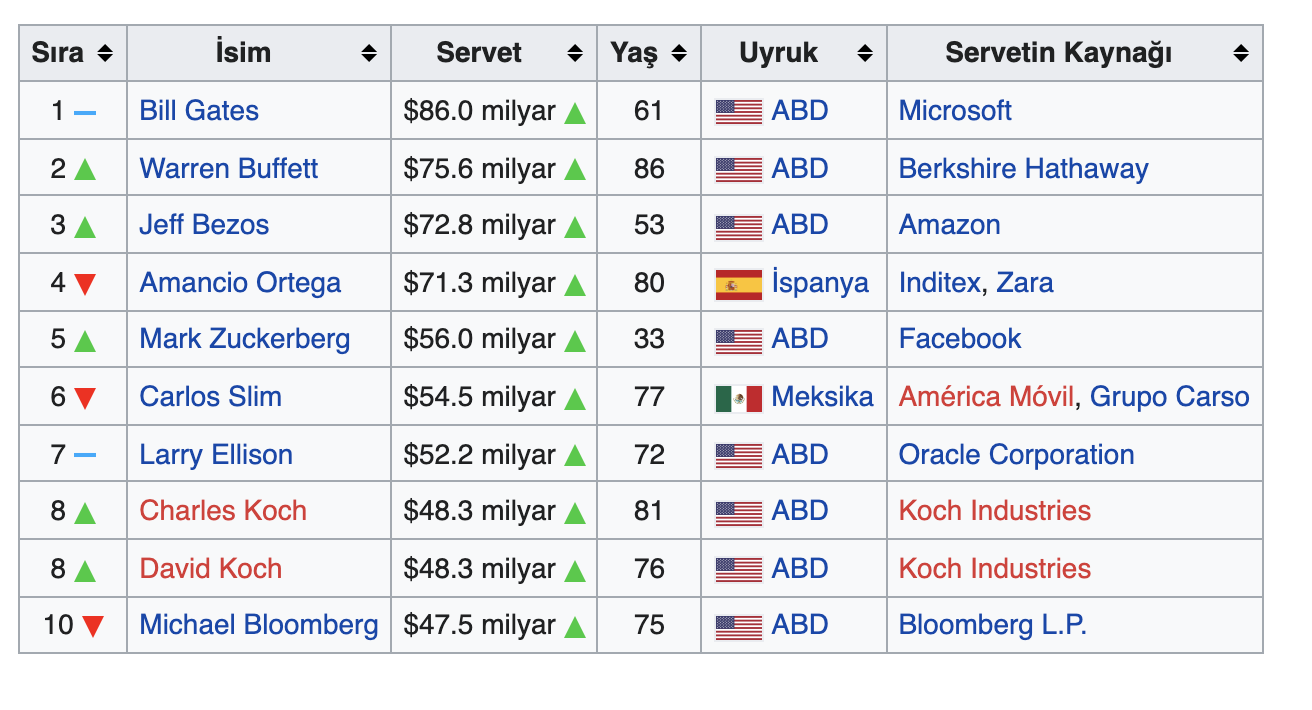Click green triangle after $86.0 milyar
1312x710 pixels.
click(x=574, y=113)
